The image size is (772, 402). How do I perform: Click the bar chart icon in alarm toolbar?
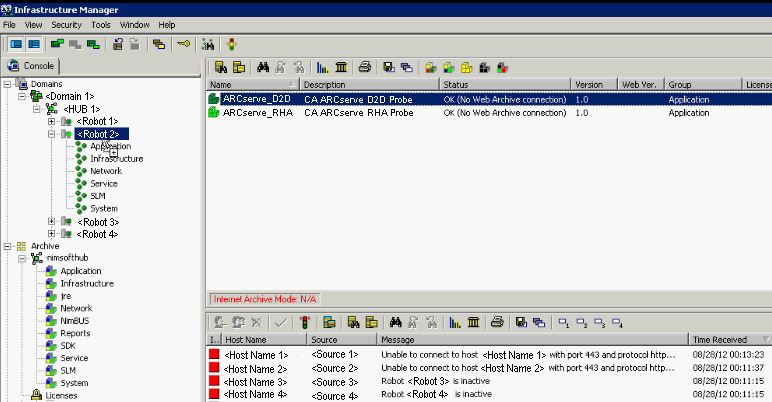point(455,323)
